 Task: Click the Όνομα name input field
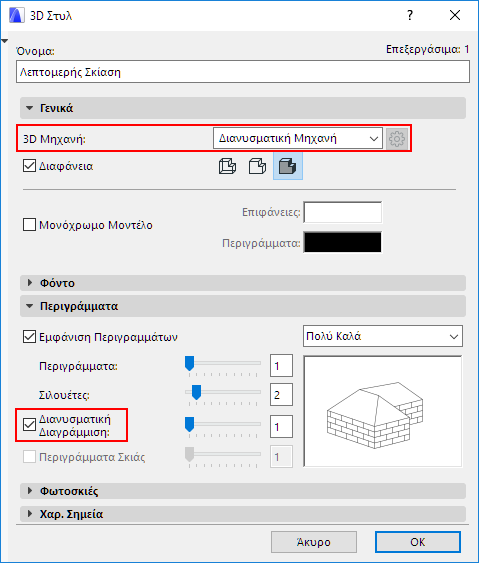pyautogui.click(x=243, y=72)
